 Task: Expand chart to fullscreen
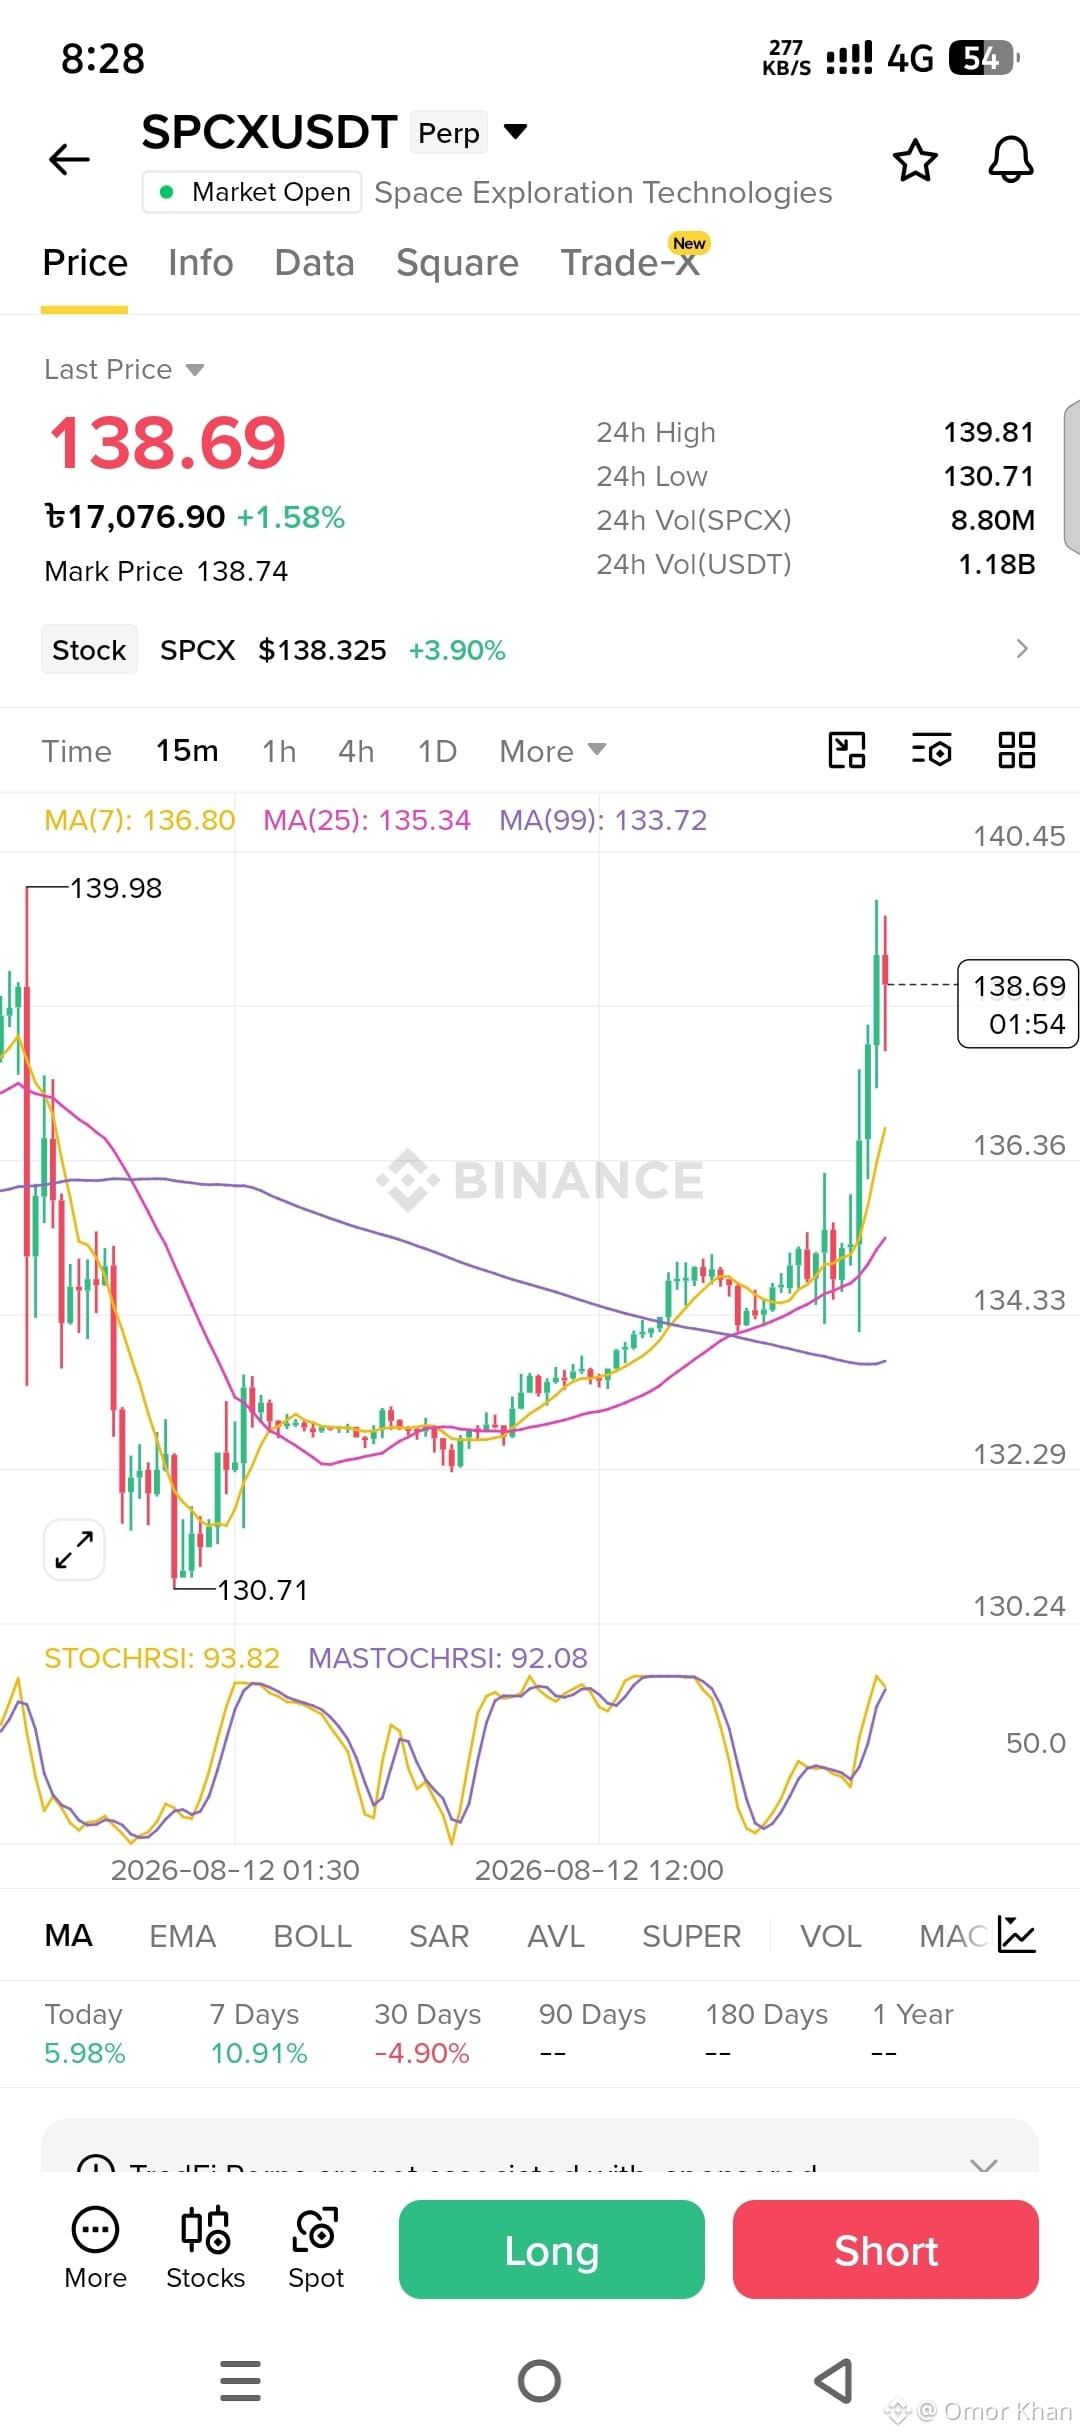74,1549
